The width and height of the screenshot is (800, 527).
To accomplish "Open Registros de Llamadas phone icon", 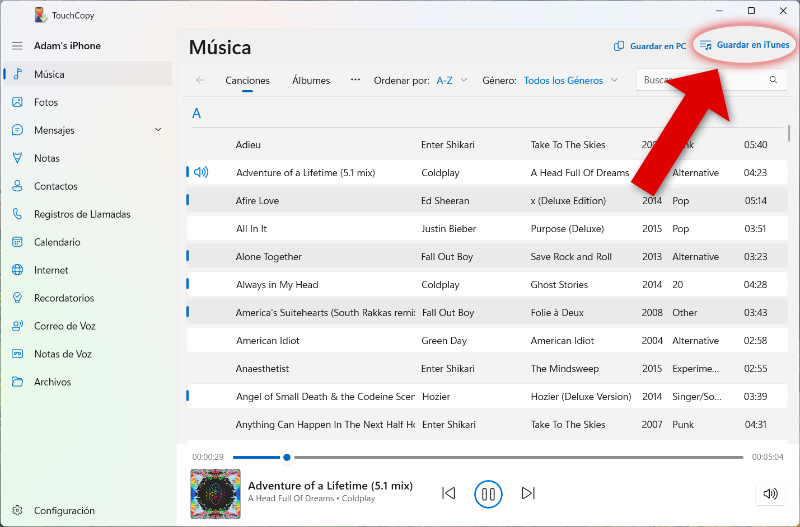I will [x=17, y=214].
